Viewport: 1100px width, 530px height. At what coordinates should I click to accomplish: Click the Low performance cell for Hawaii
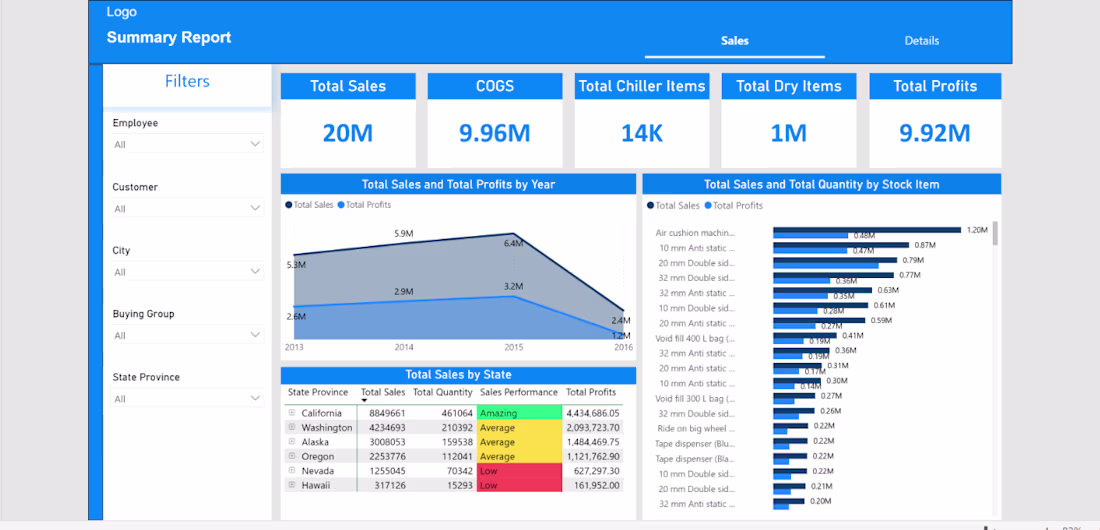(x=519, y=484)
